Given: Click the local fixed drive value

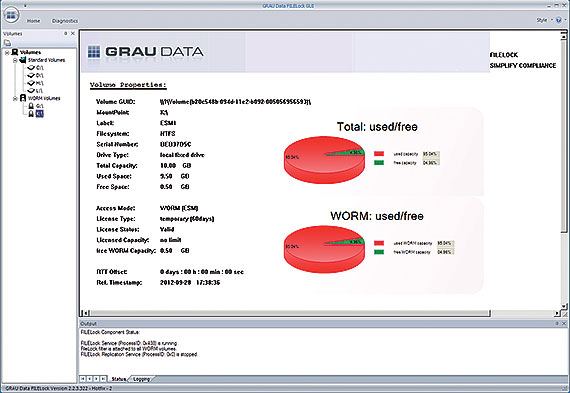Looking at the screenshot, I should [182, 155].
